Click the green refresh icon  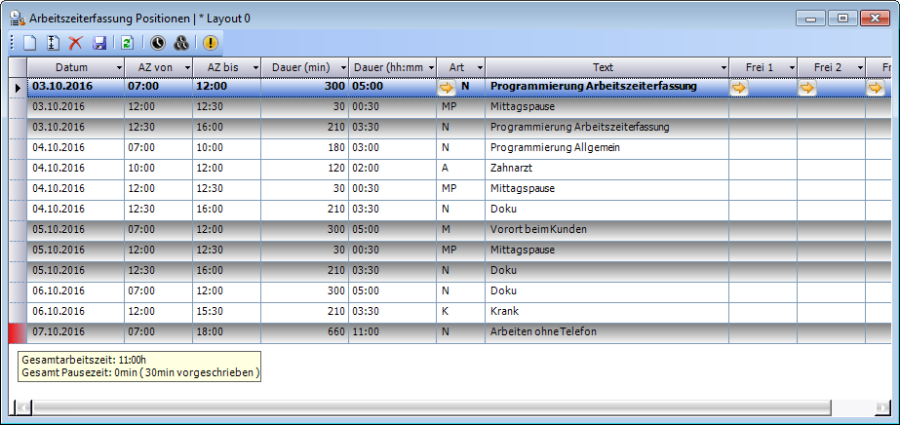point(127,43)
